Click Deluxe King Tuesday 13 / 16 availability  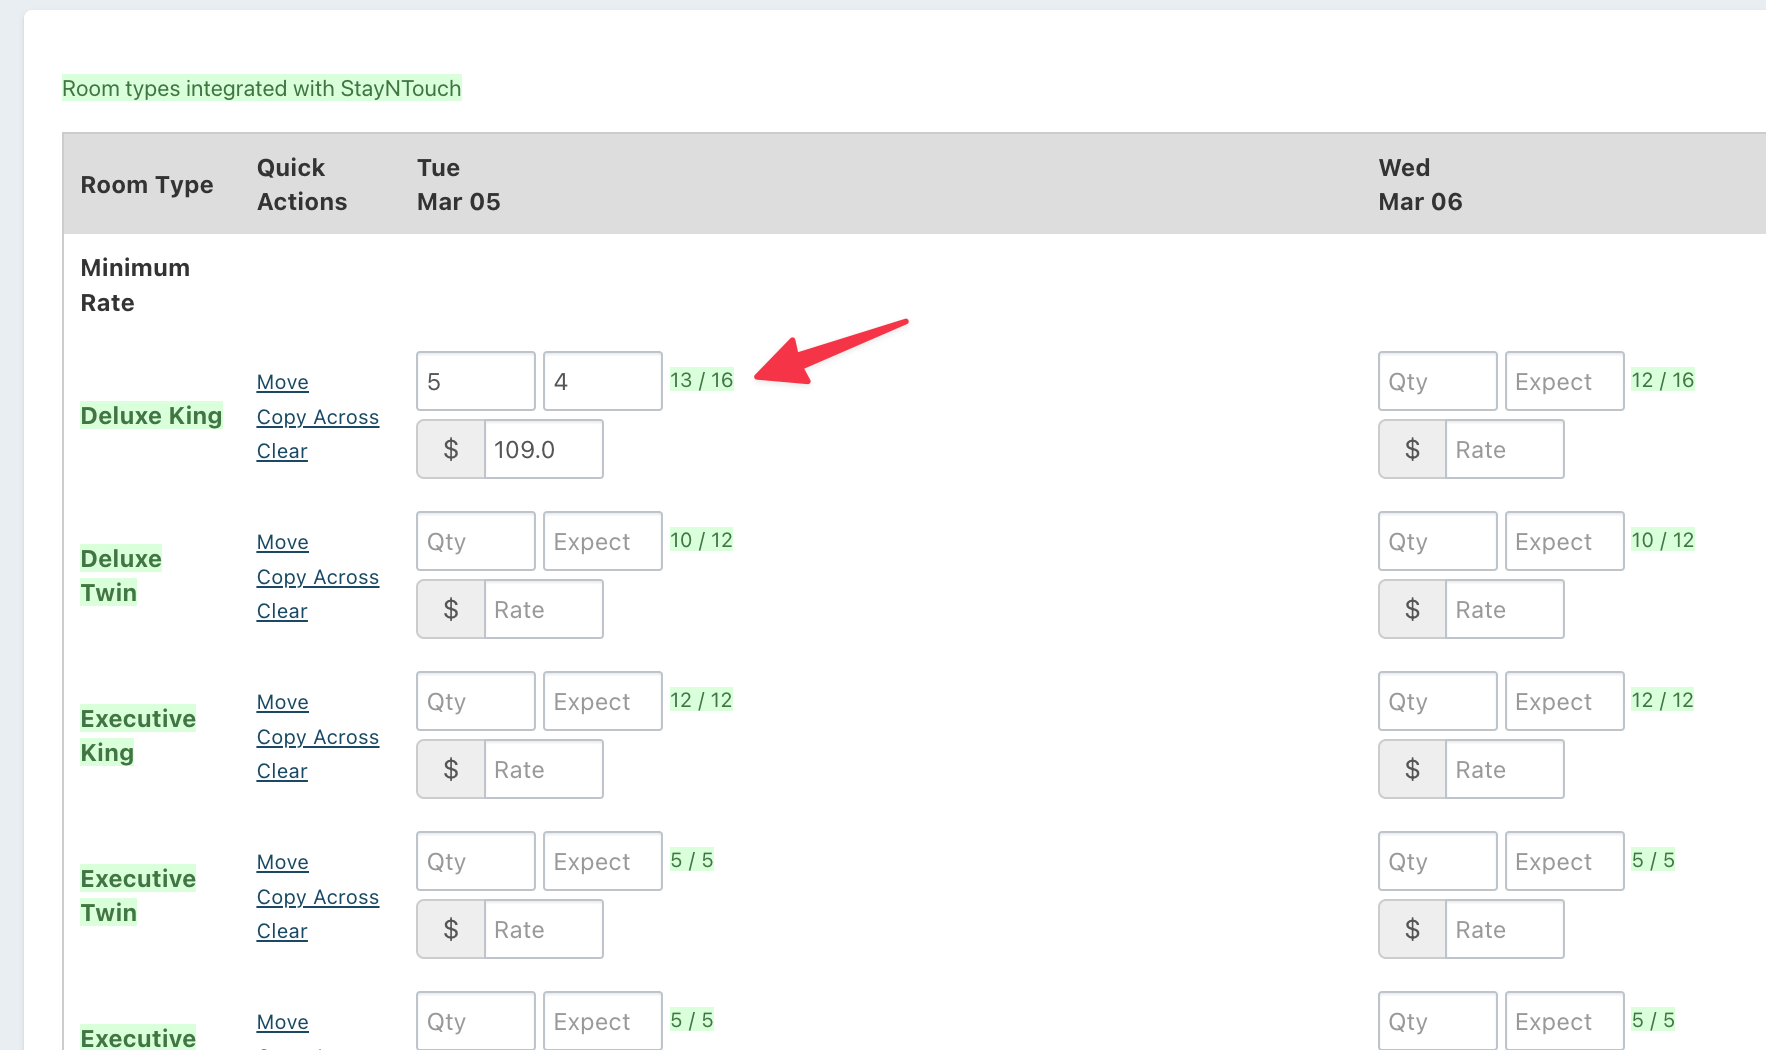point(701,380)
